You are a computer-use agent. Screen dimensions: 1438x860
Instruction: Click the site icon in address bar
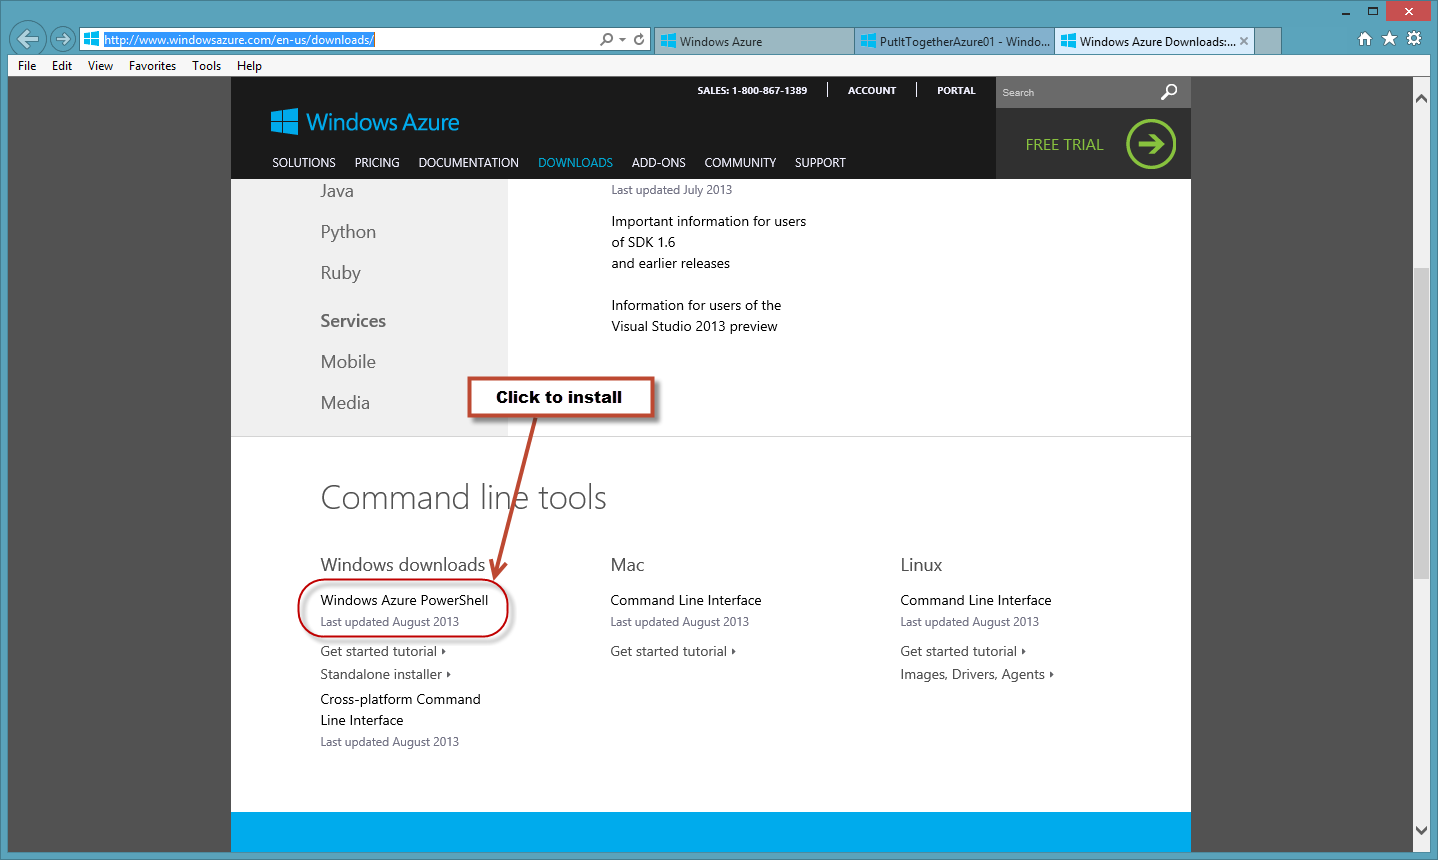(x=91, y=39)
